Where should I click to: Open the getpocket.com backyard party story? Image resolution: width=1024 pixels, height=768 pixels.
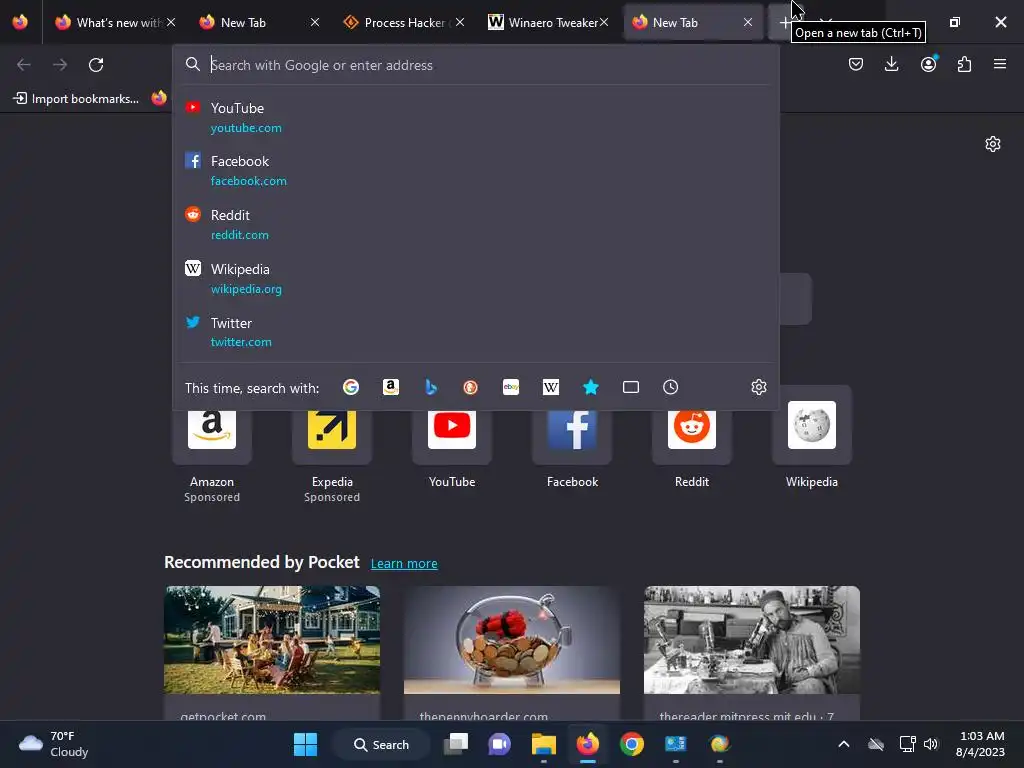coord(272,653)
